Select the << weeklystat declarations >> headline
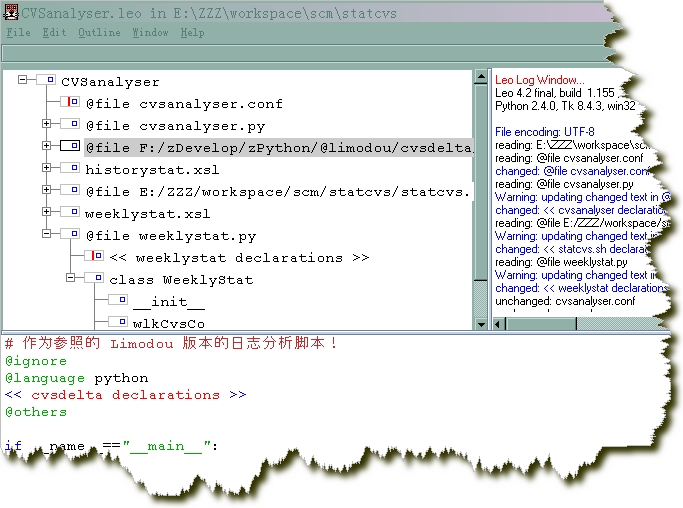This screenshot has width=683, height=508. (x=239, y=258)
